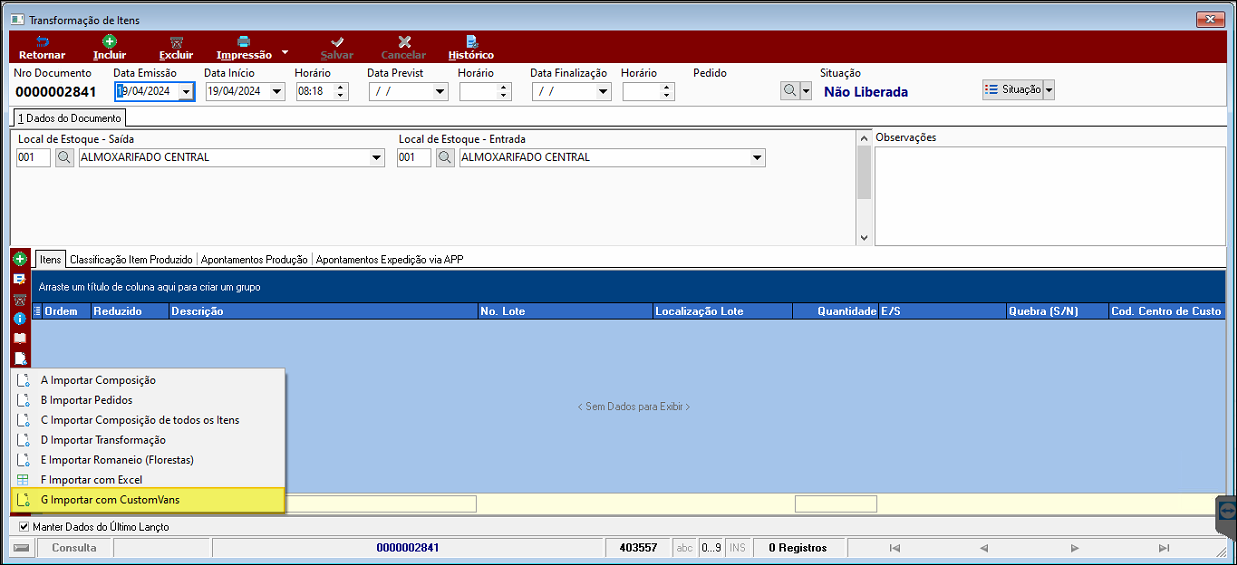Image resolution: width=1237 pixels, height=565 pixels.
Task: Click the delete item icon in side strip
Action: pyautogui.click(x=19, y=299)
